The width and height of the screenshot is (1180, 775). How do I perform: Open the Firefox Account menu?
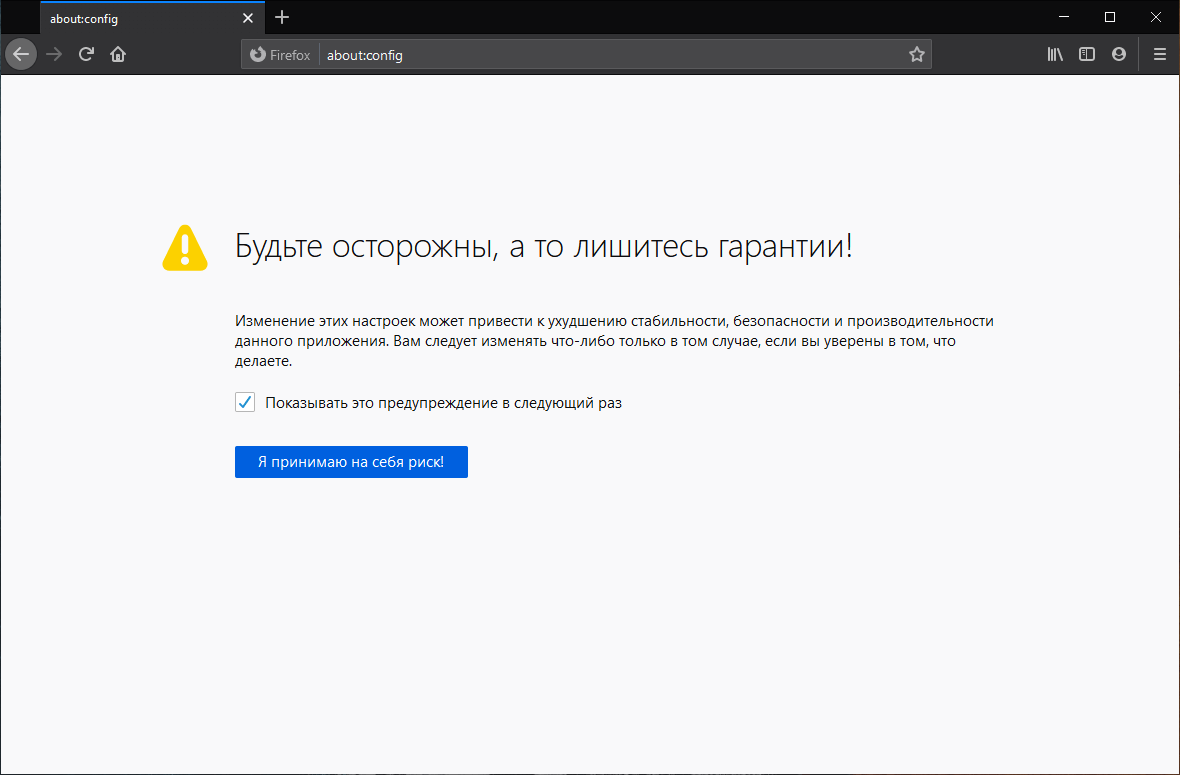pyautogui.click(x=1118, y=53)
